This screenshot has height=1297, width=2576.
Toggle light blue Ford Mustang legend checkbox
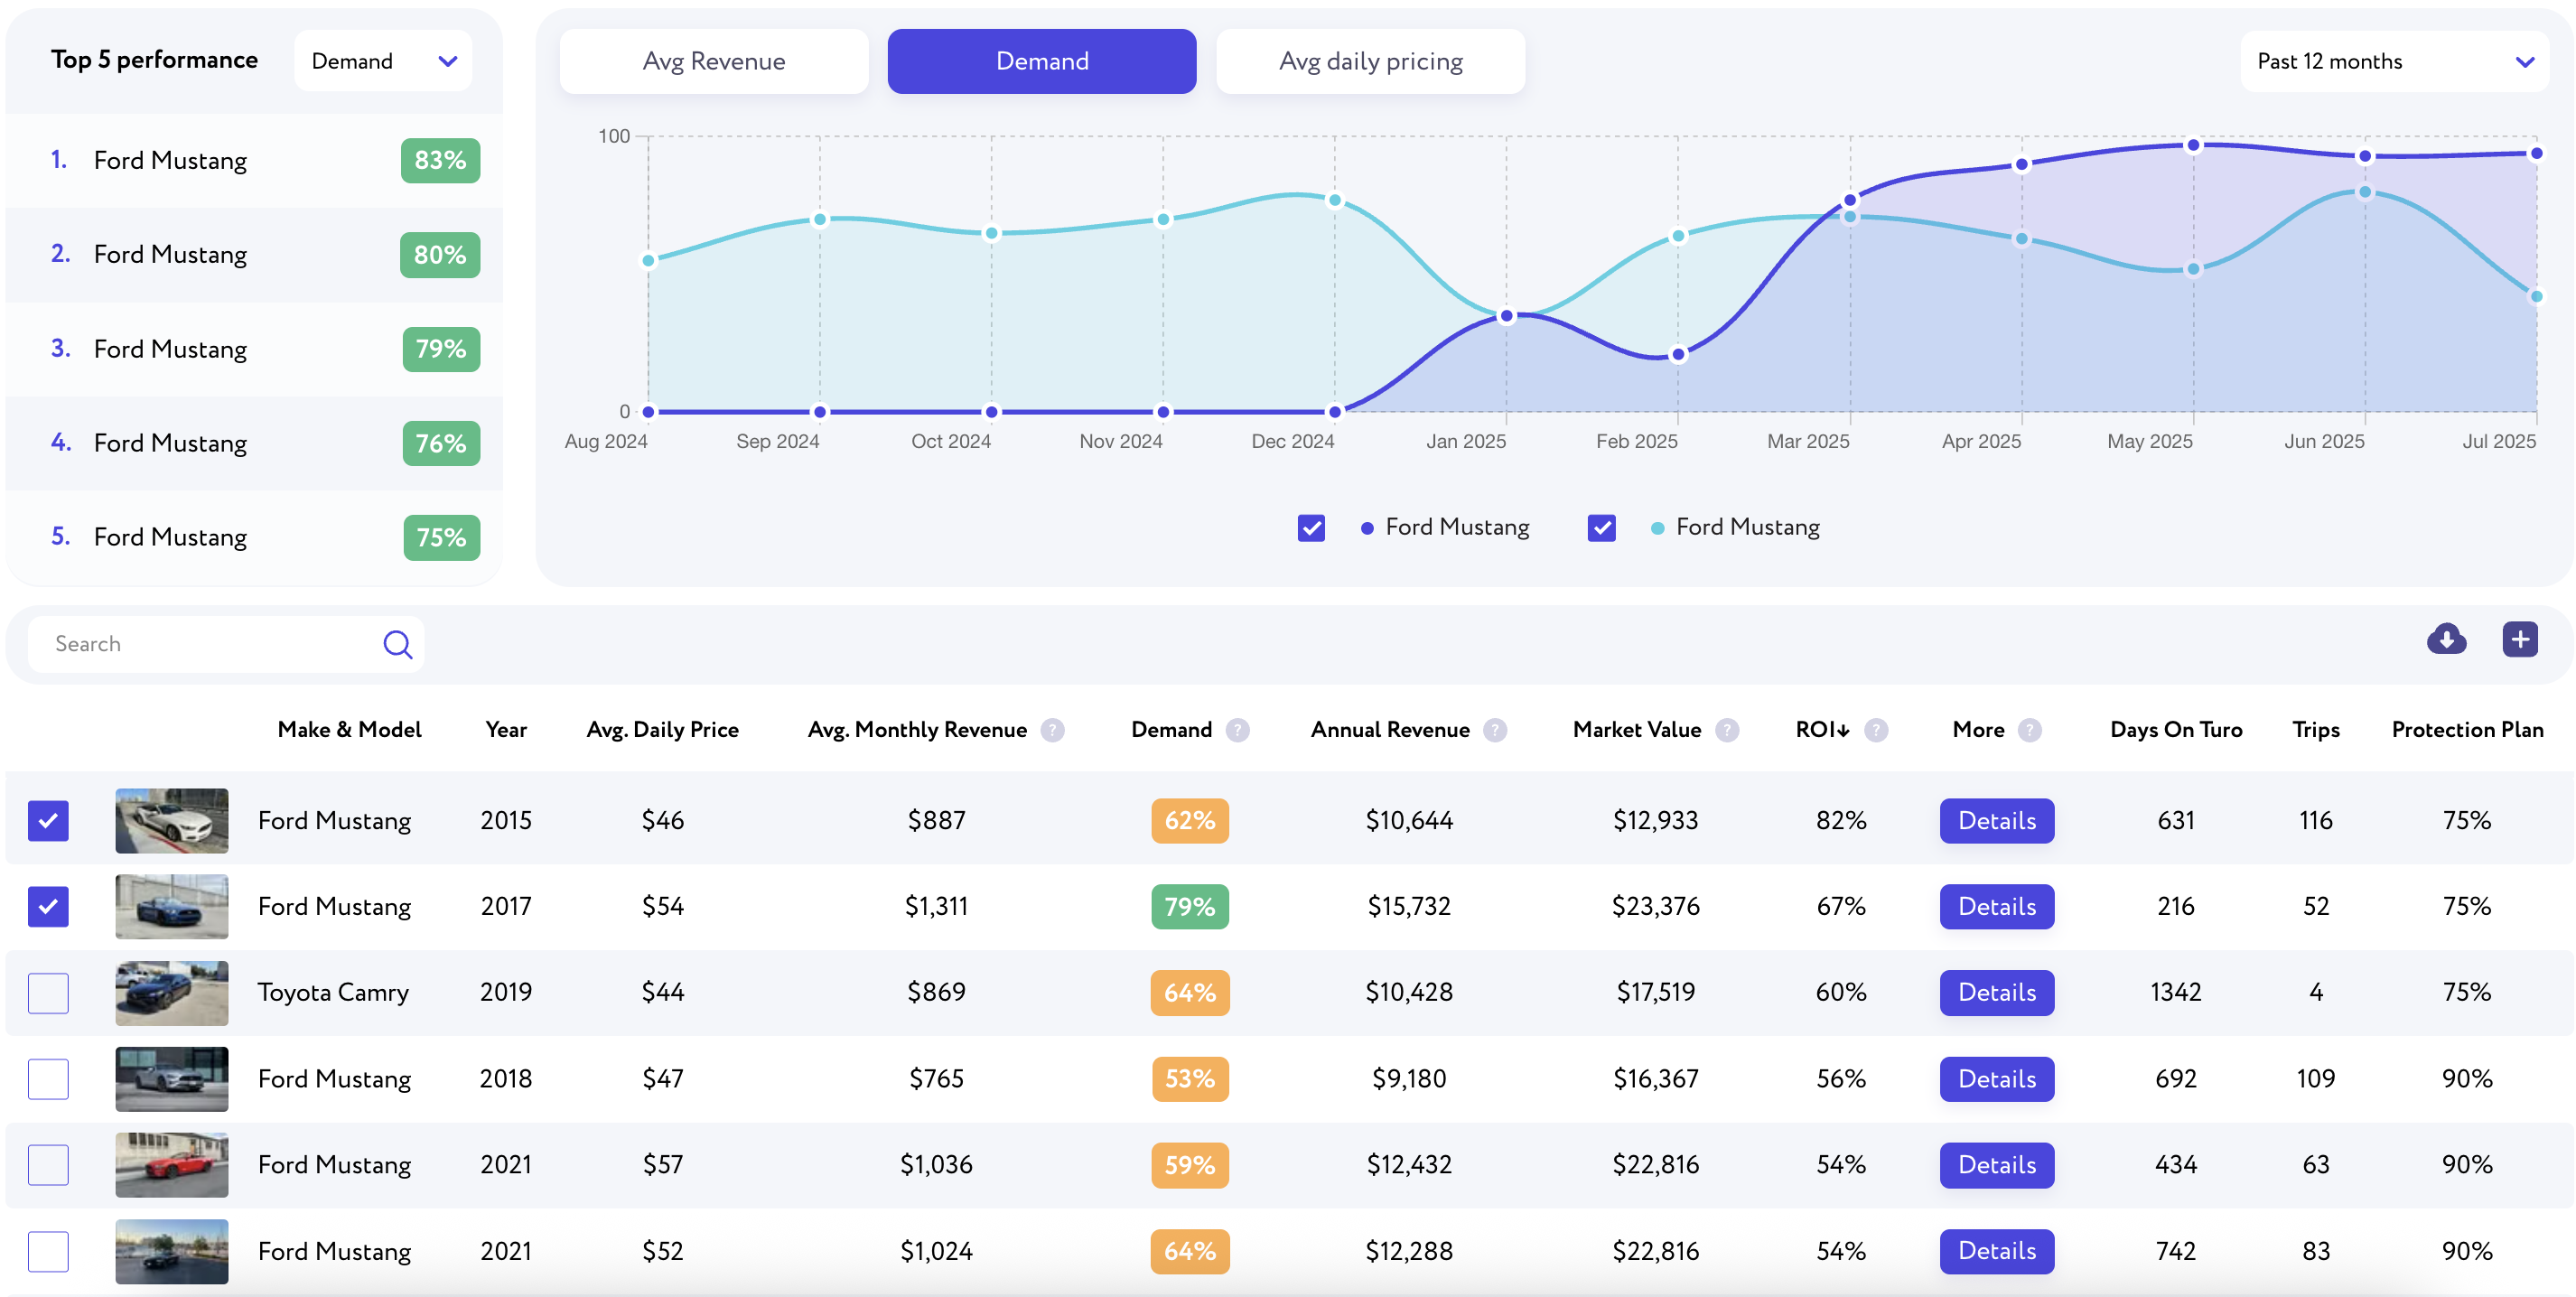[x=1601, y=527]
